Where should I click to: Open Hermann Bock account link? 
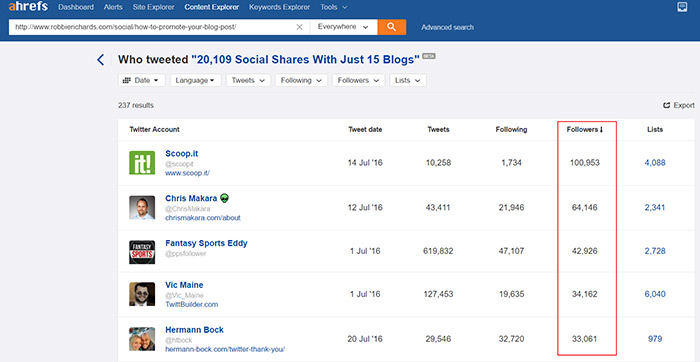point(194,330)
